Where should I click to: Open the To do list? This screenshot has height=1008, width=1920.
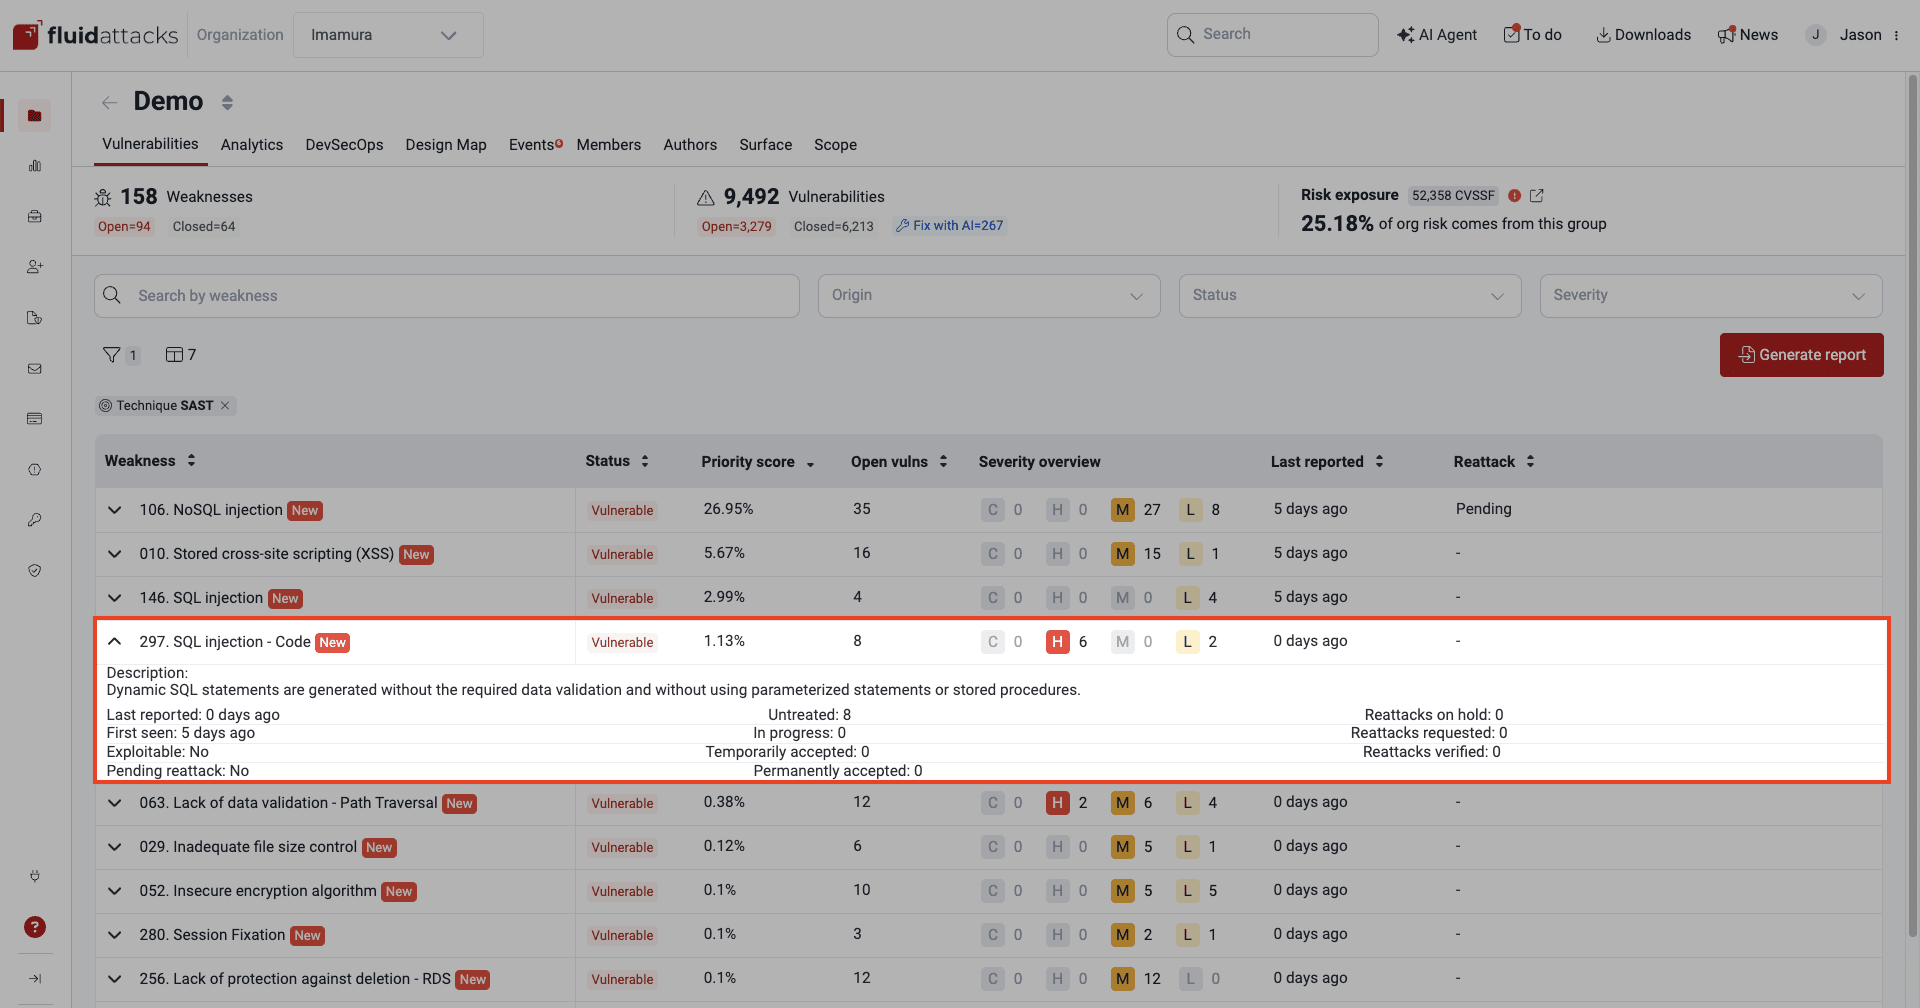click(x=1533, y=35)
